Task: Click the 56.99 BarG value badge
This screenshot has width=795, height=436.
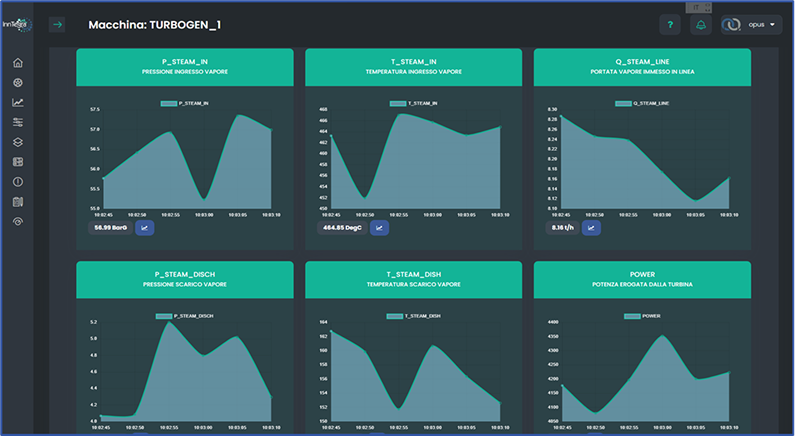Action: 111,228
